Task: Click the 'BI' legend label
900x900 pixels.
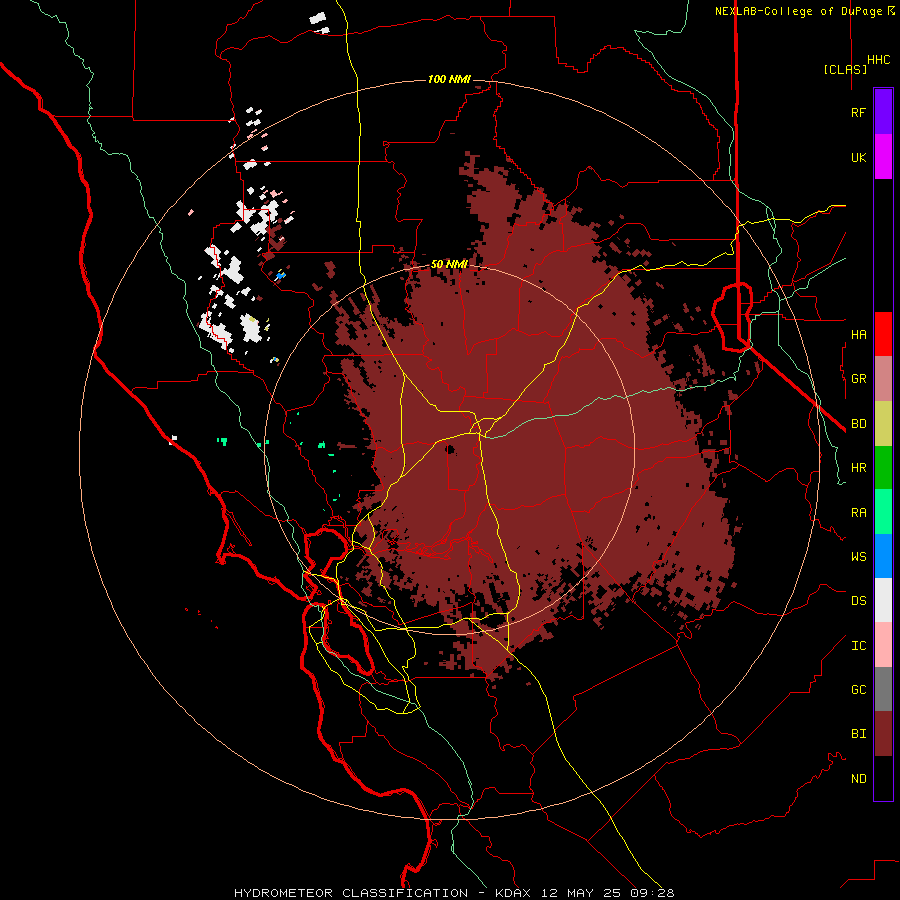Action: 858,734
